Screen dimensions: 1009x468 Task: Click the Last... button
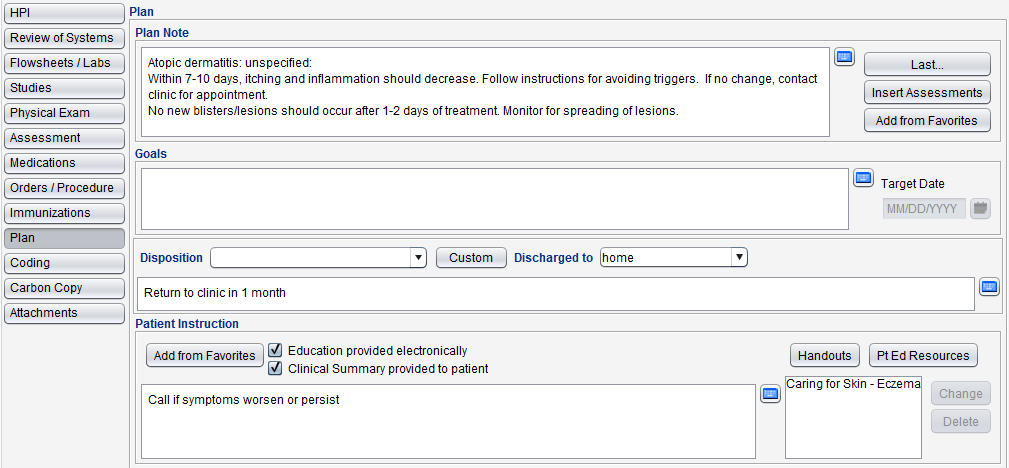tap(927, 64)
